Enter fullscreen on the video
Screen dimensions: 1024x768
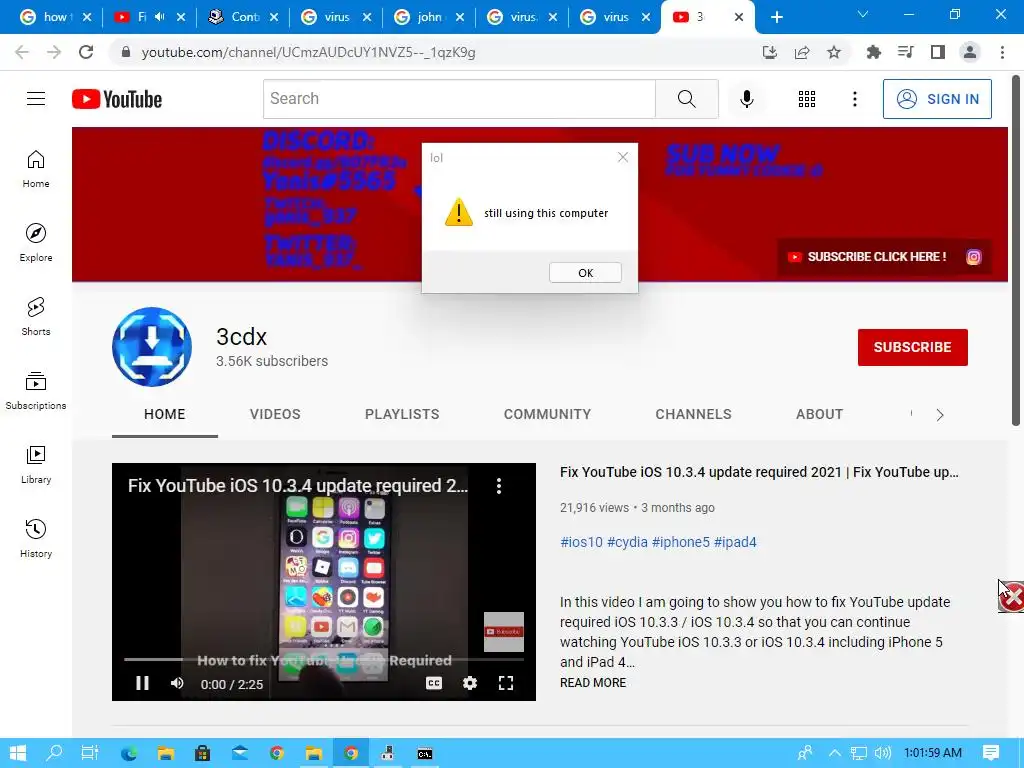click(505, 683)
